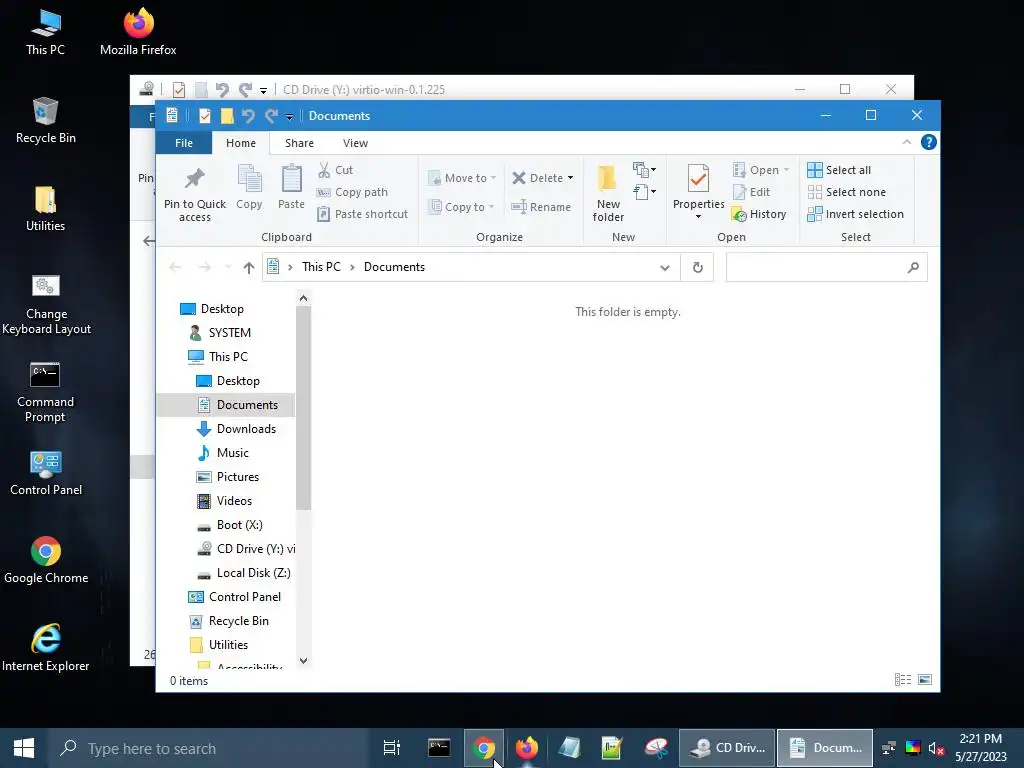1024x768 pixels.
Task: Switch to the View ribbon tab
Action: point(355,143)
